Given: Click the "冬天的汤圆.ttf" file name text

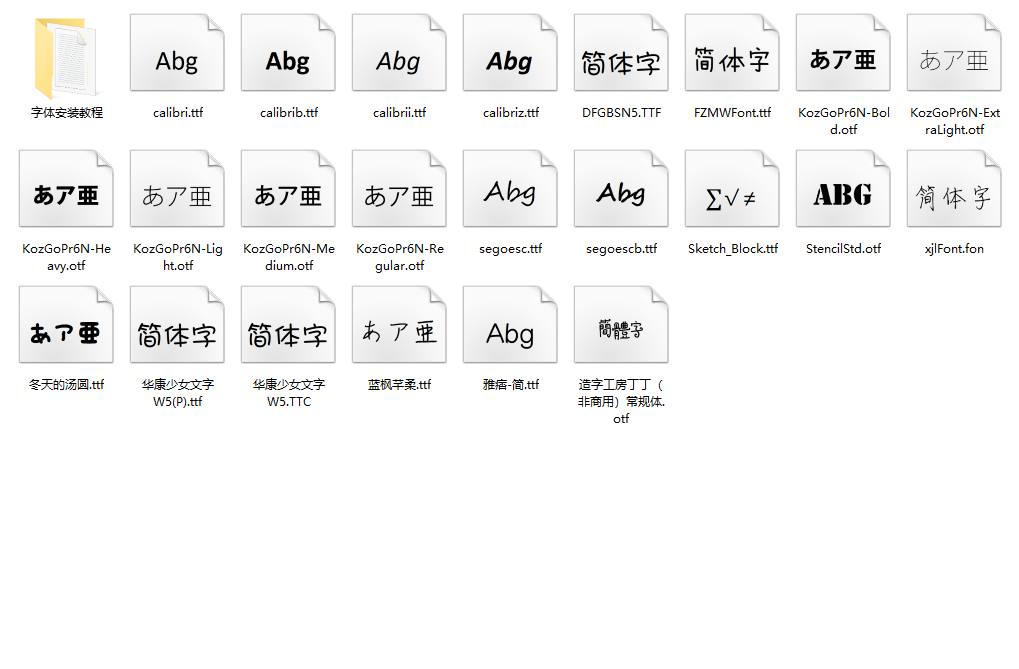Looking at the screenshot, I should [67, 384].
